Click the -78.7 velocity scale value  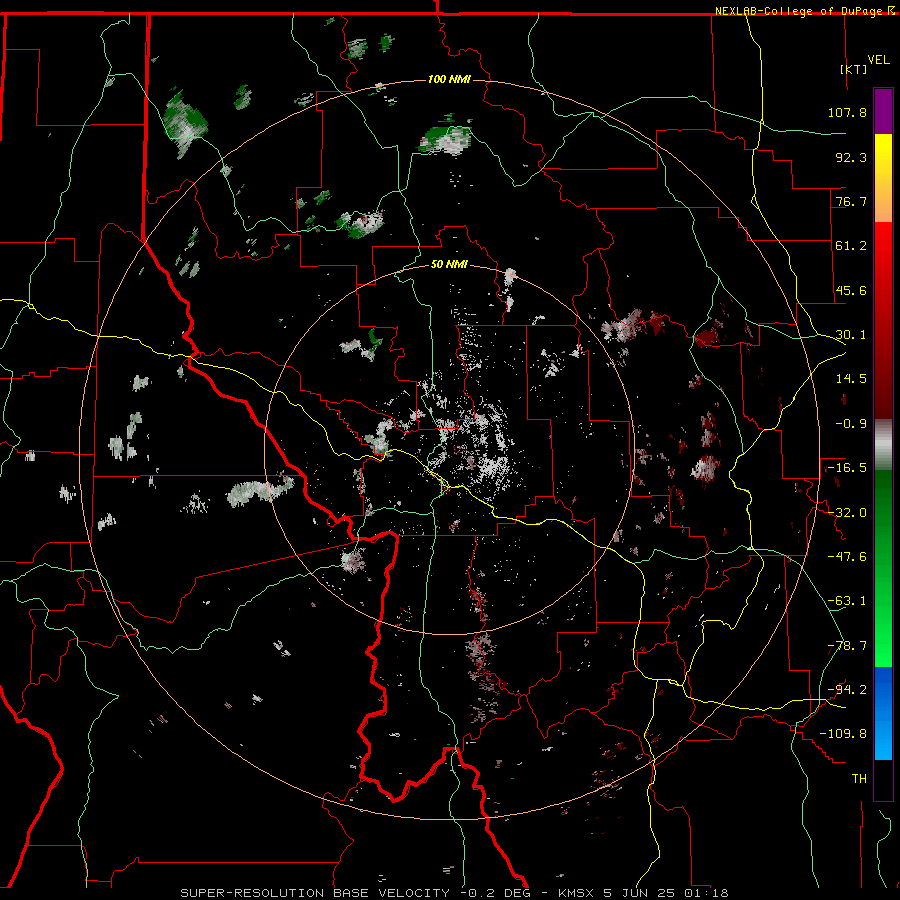pyautogui.click(x=847, y=646)
